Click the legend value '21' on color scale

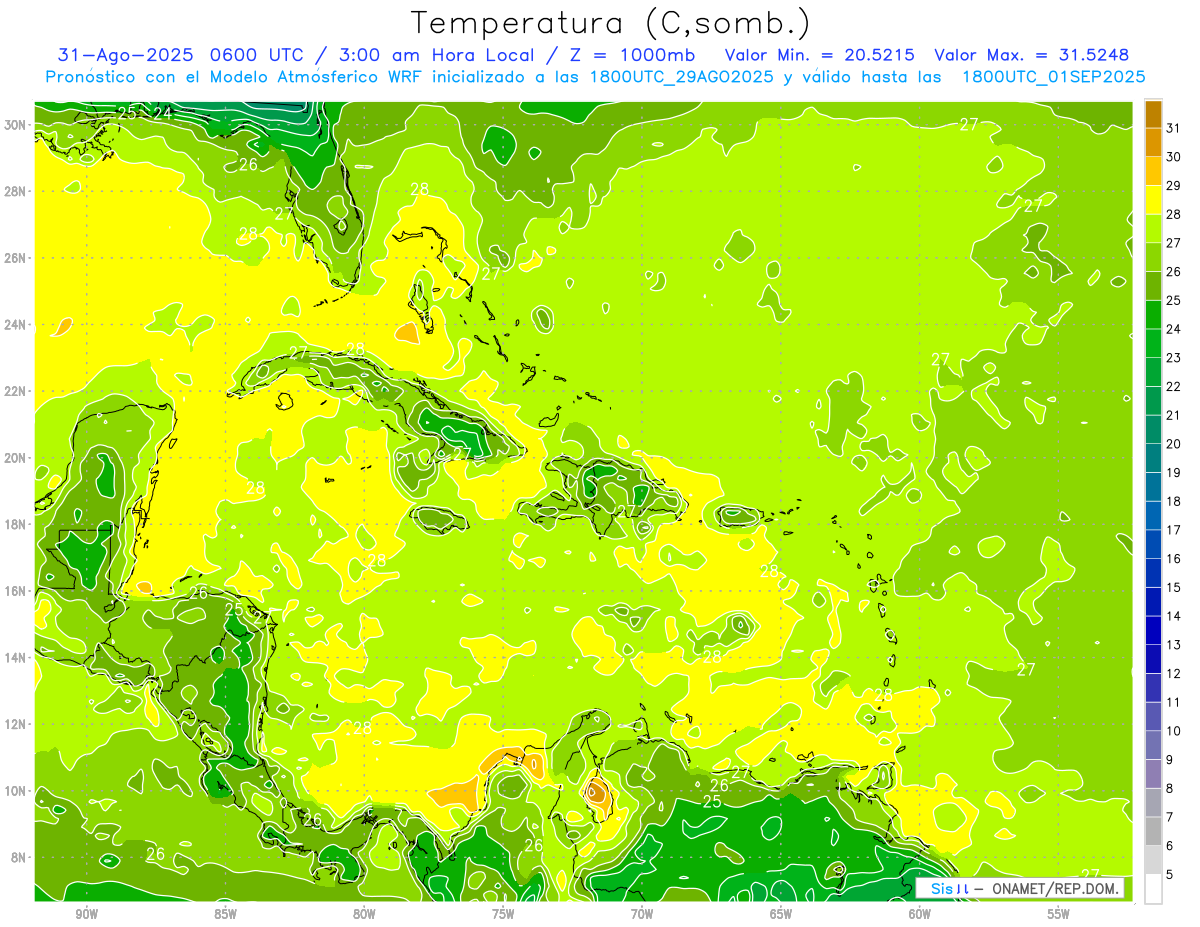pos(1174,415)
